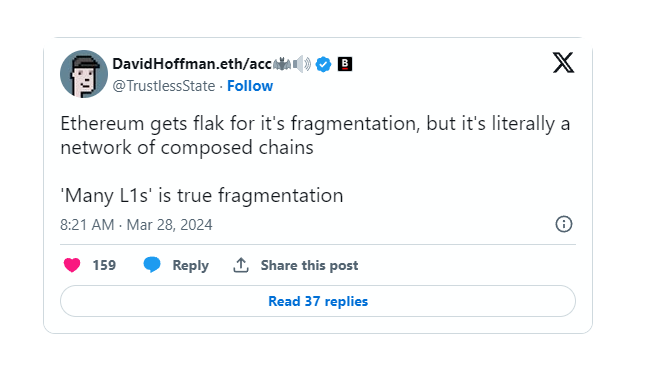
Task: Click the 159 likes count
Action: [104, 265]
